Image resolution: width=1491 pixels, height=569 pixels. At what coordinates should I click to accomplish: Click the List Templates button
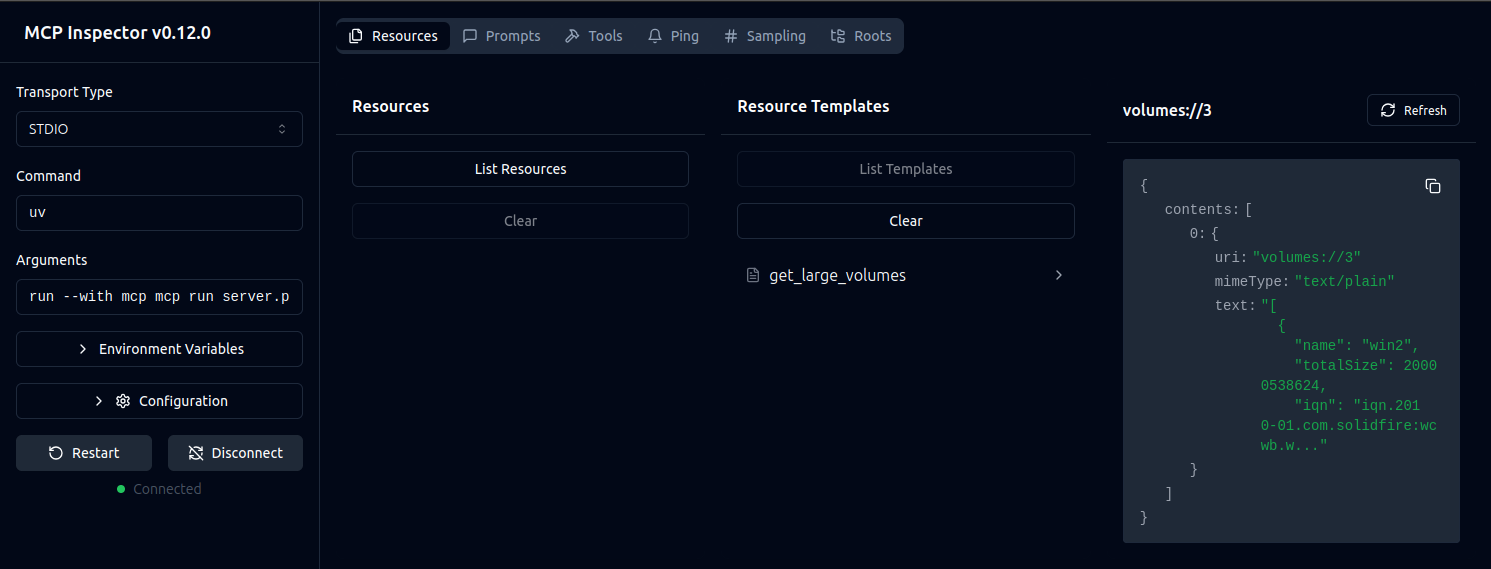coord(906,169)
